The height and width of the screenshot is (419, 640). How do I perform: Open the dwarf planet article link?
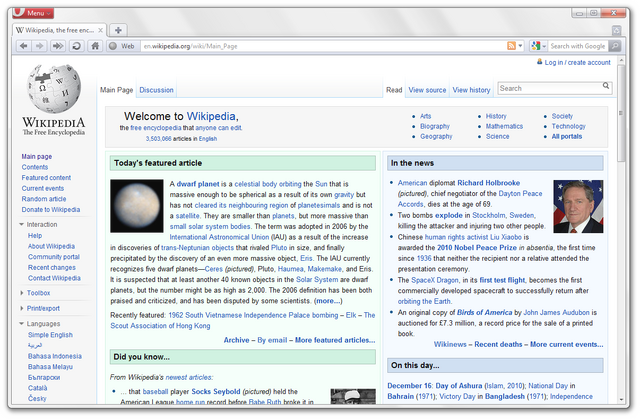coord(198,184)
